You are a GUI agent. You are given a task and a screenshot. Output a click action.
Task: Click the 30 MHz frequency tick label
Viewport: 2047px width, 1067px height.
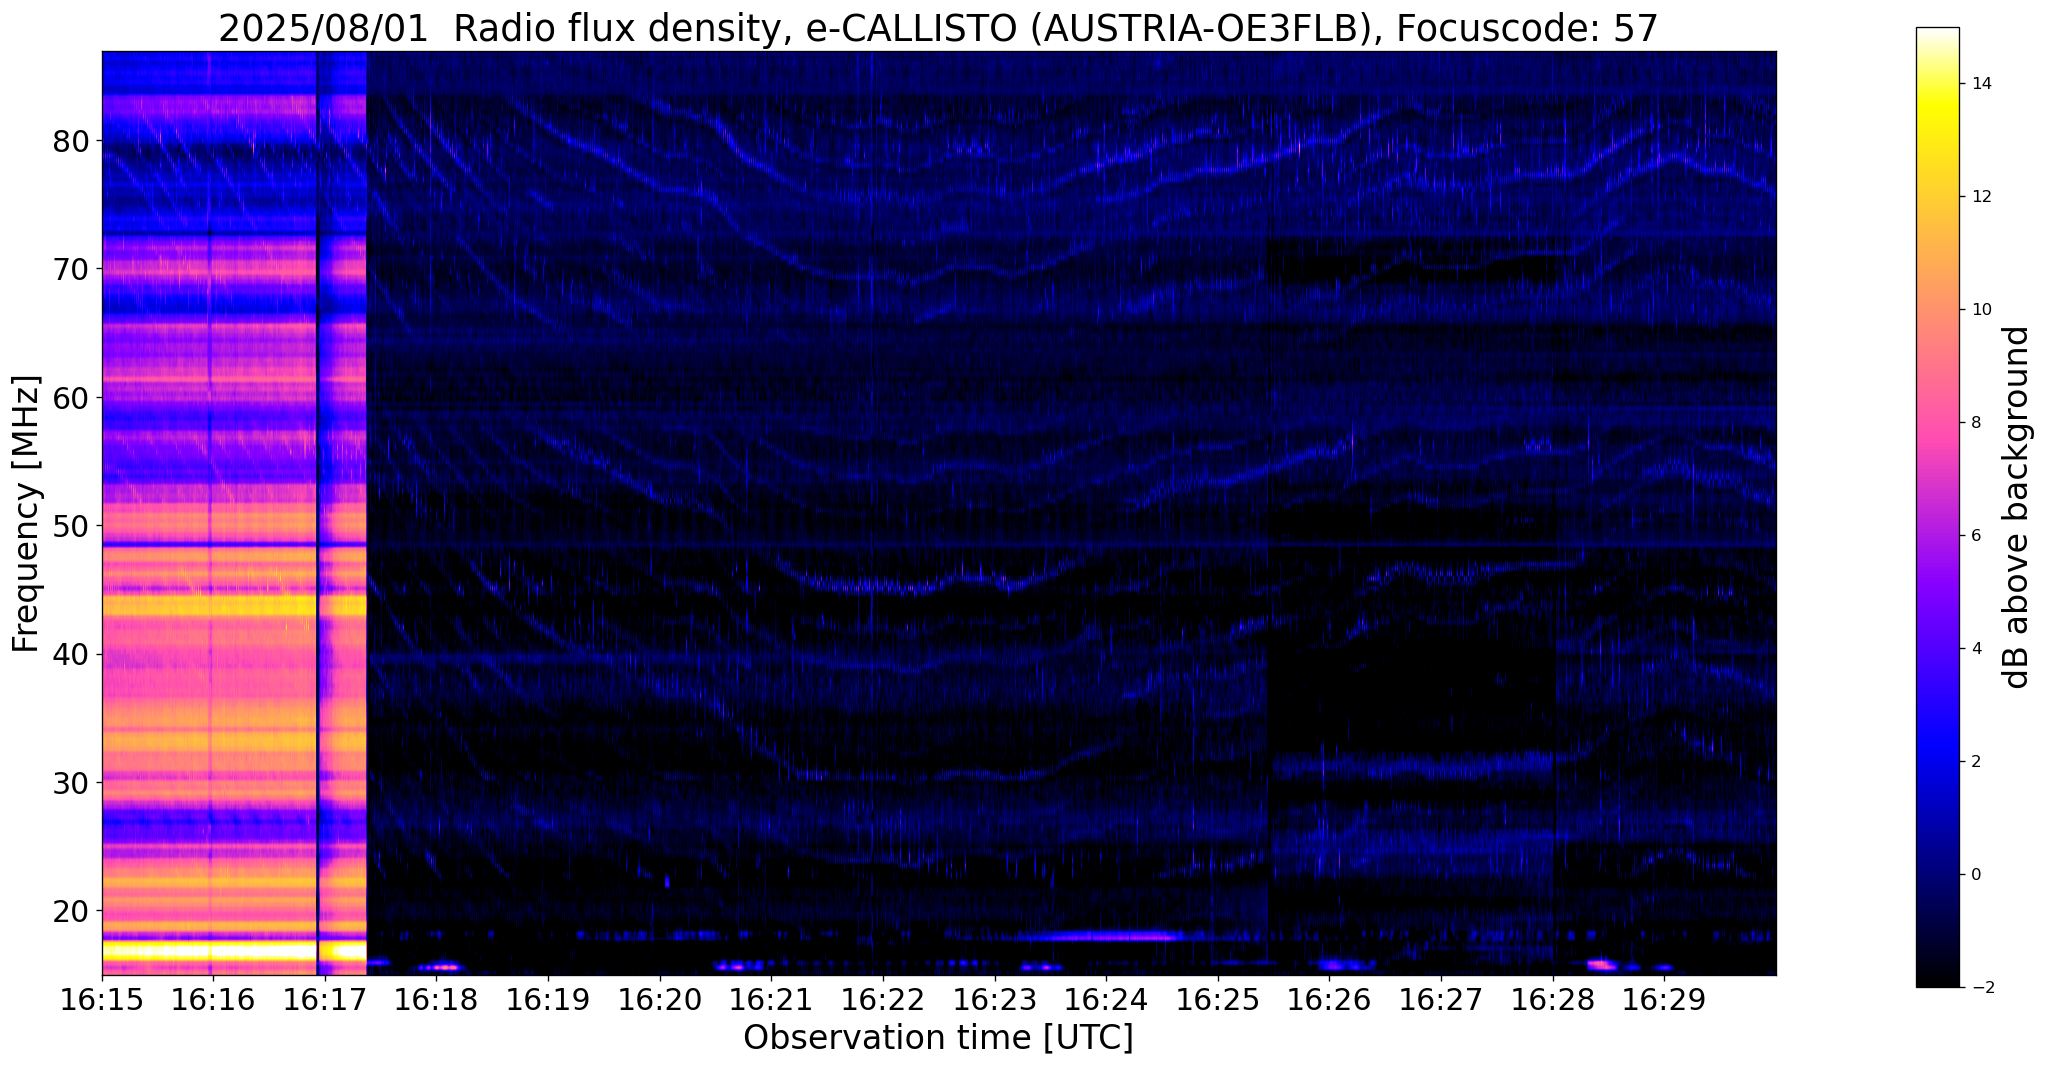(71, 782)
